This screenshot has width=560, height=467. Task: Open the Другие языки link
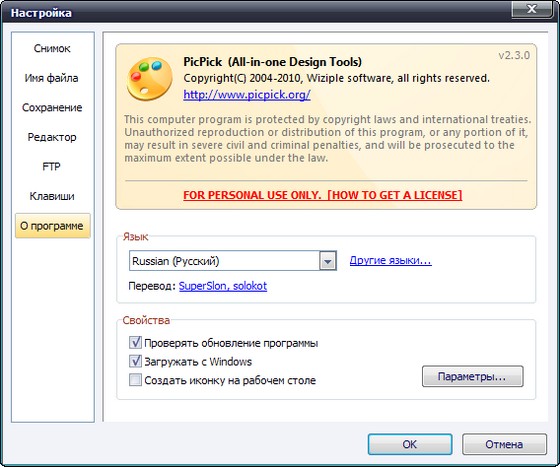click(x=390, y=260)
